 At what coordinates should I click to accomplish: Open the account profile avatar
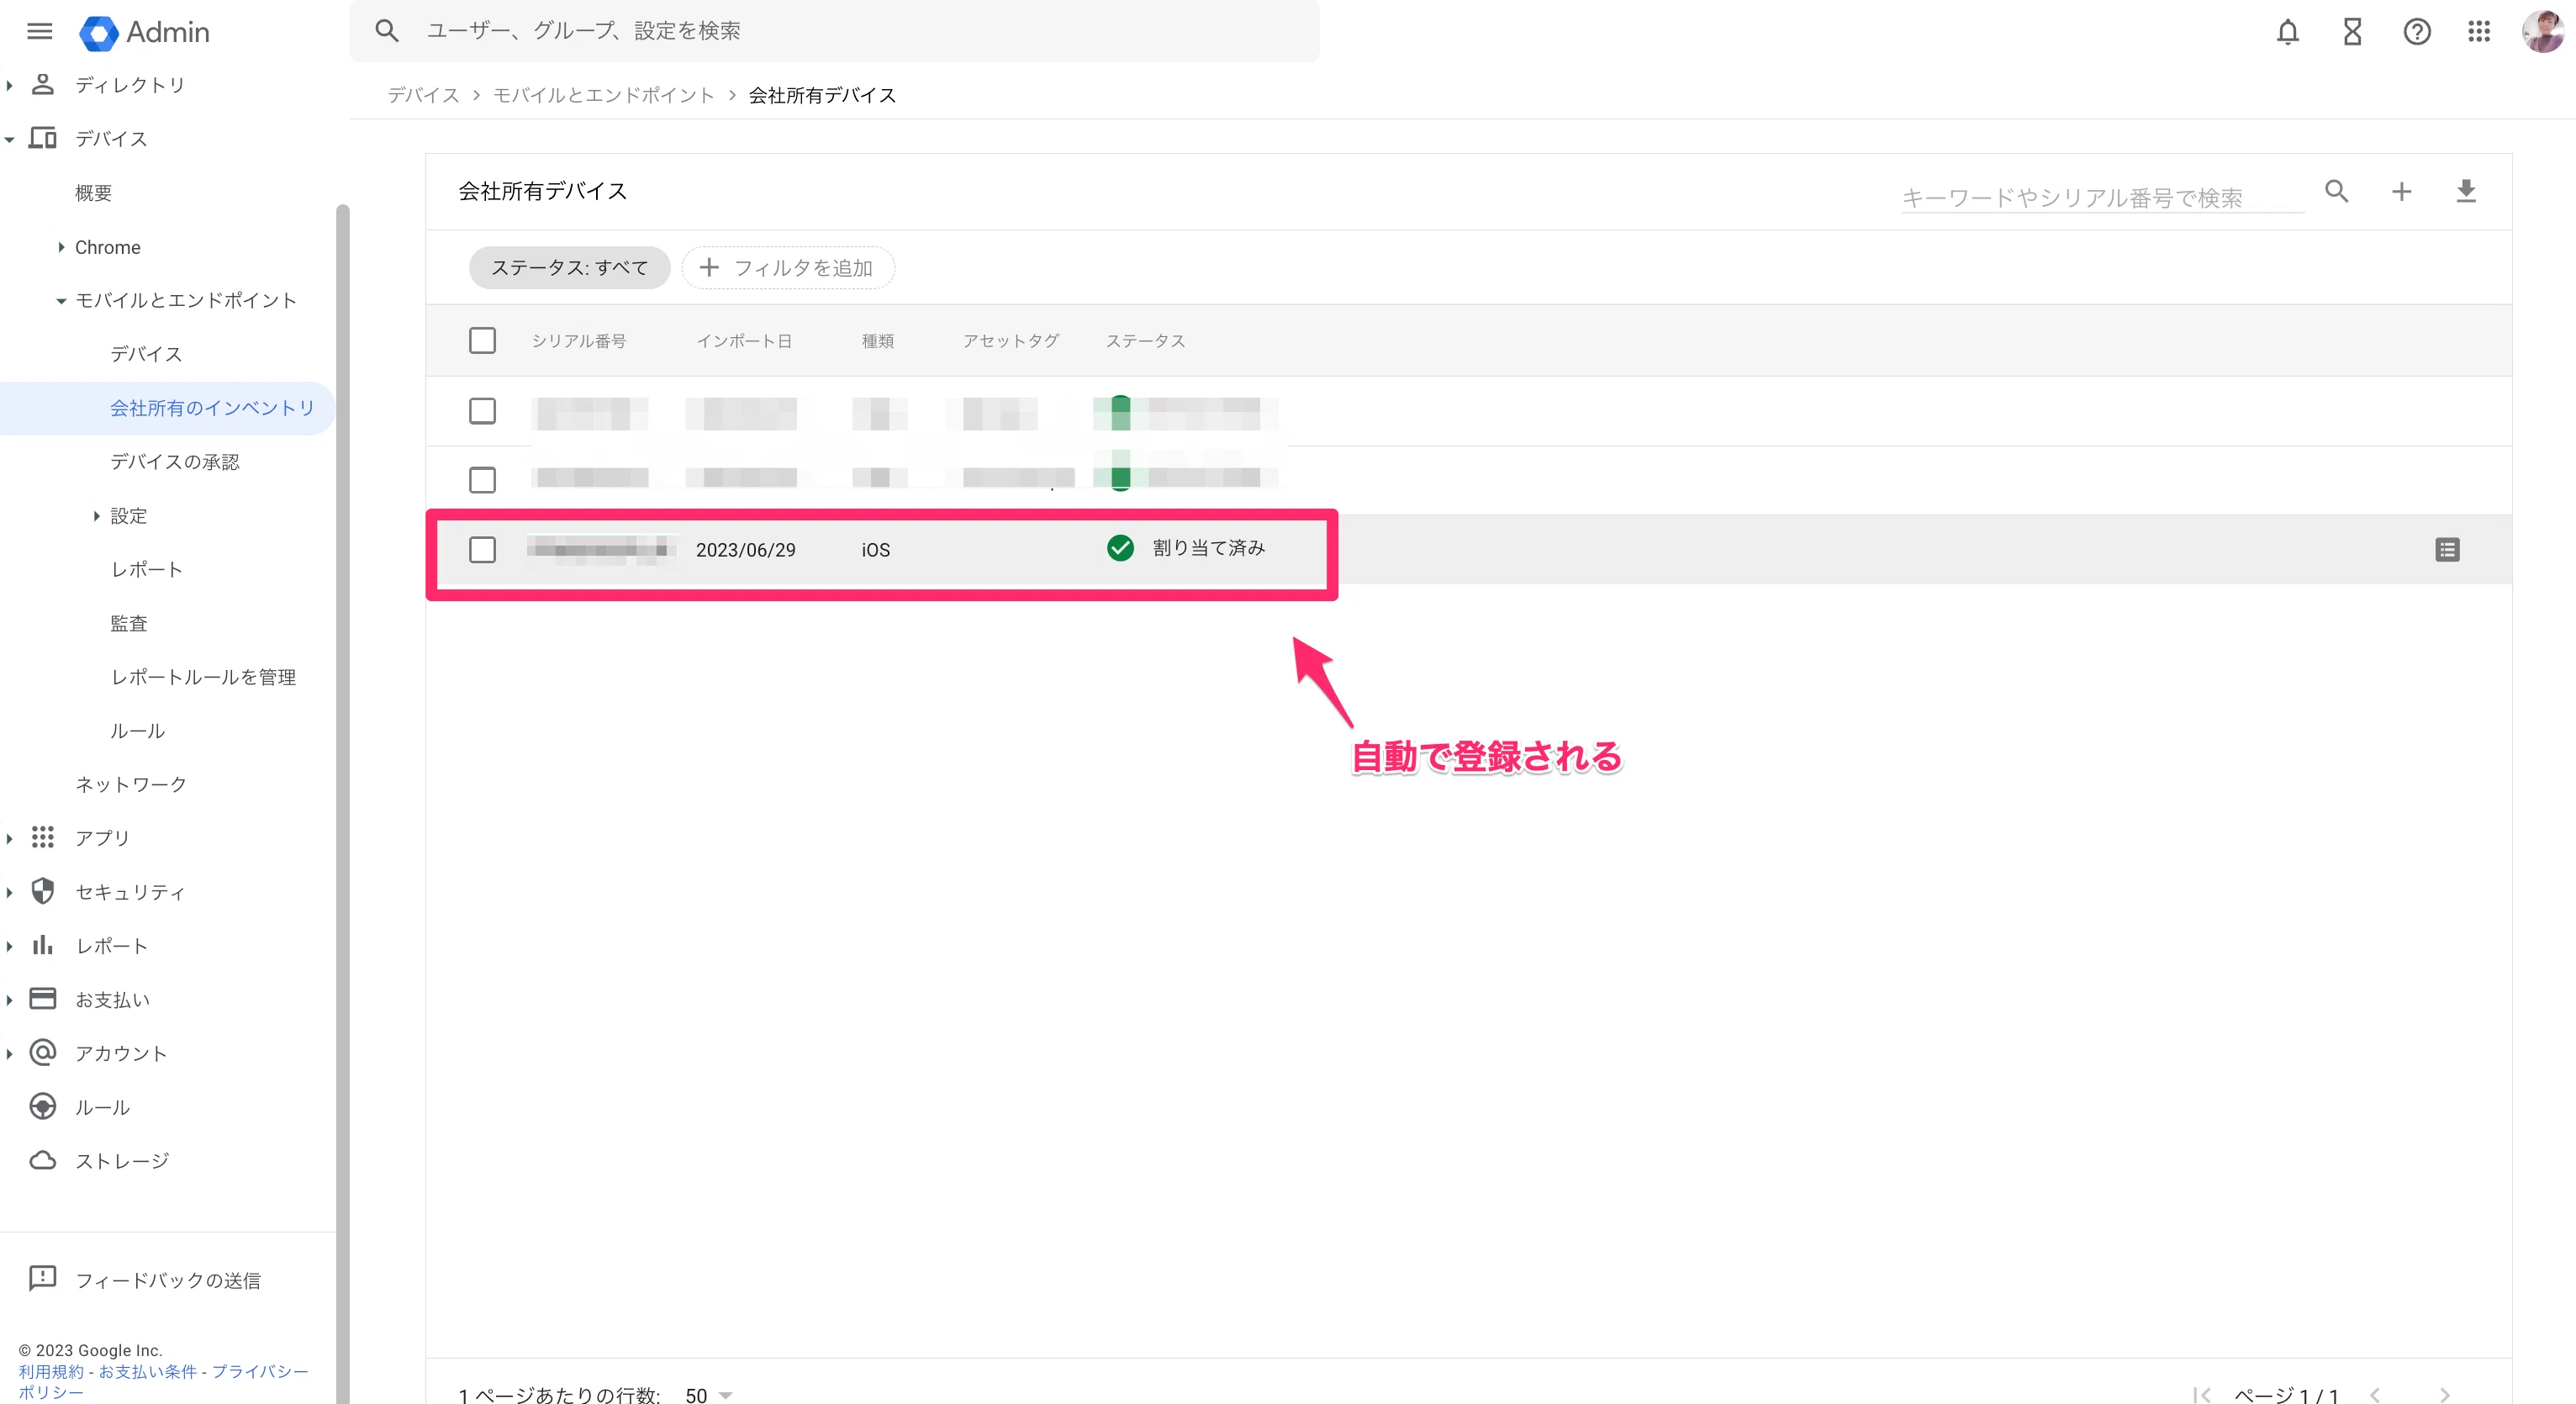tap(2542, 32)
